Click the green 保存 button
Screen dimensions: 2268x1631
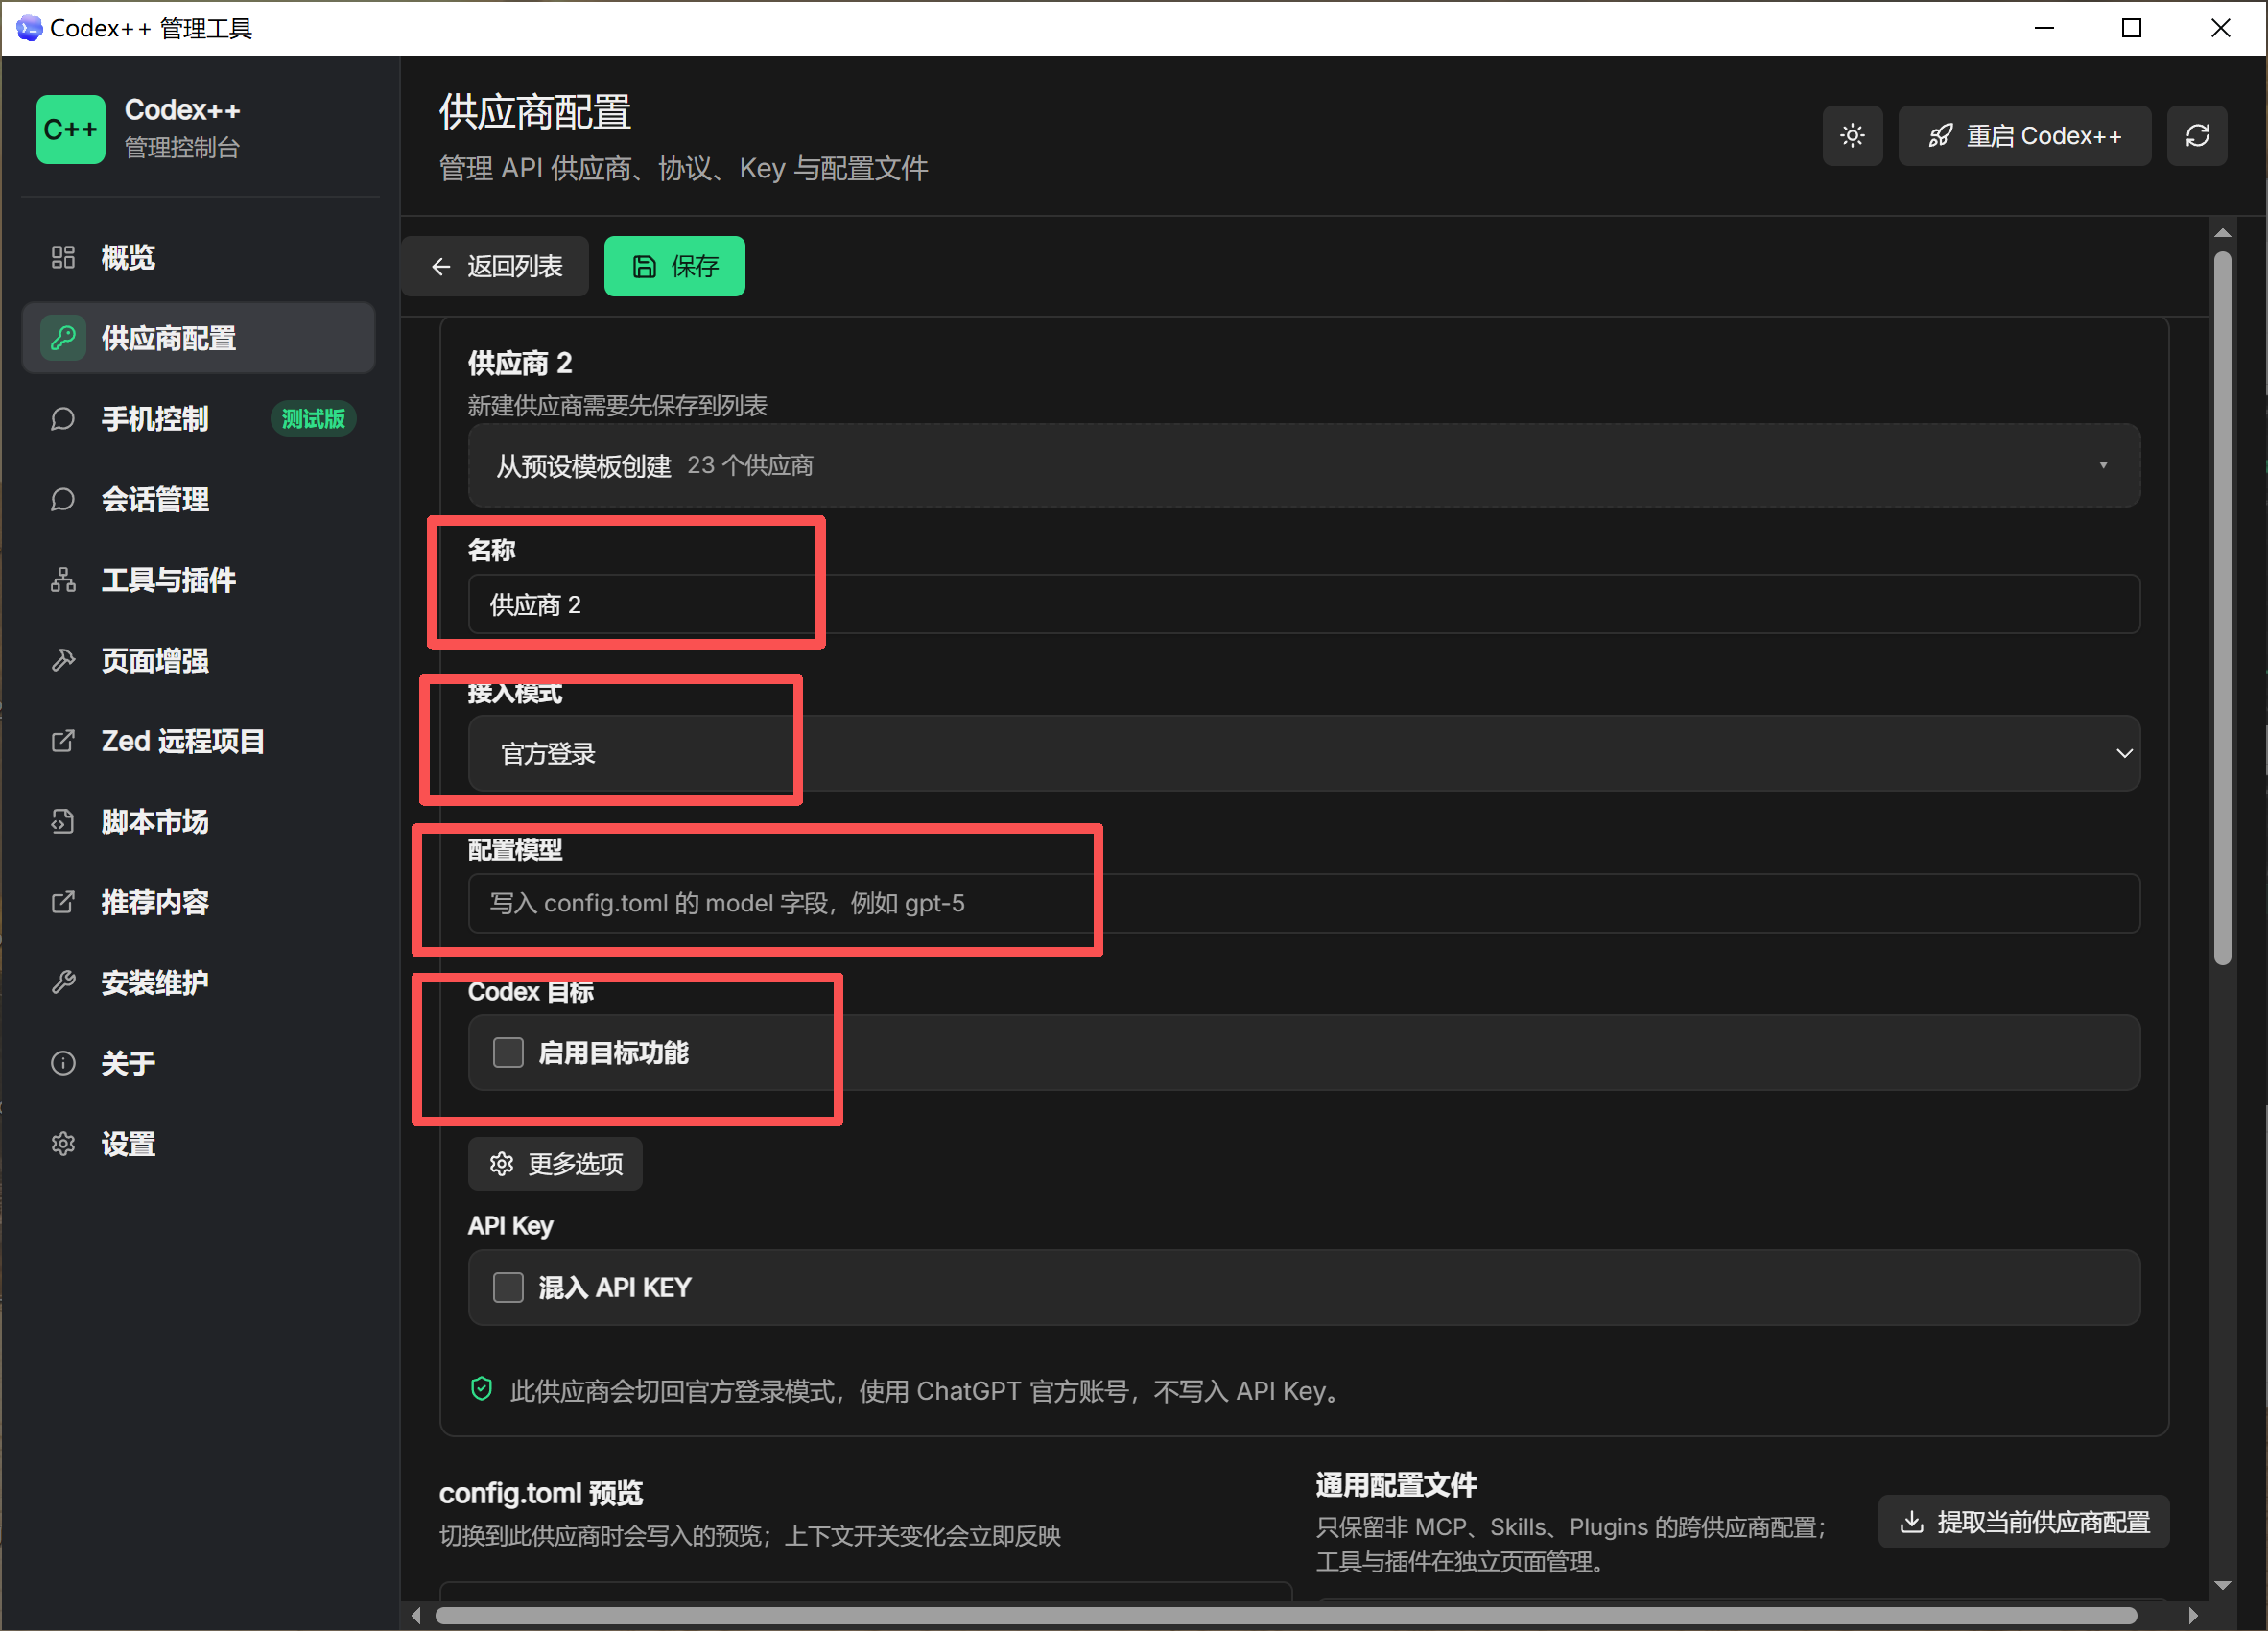(674, 266)
